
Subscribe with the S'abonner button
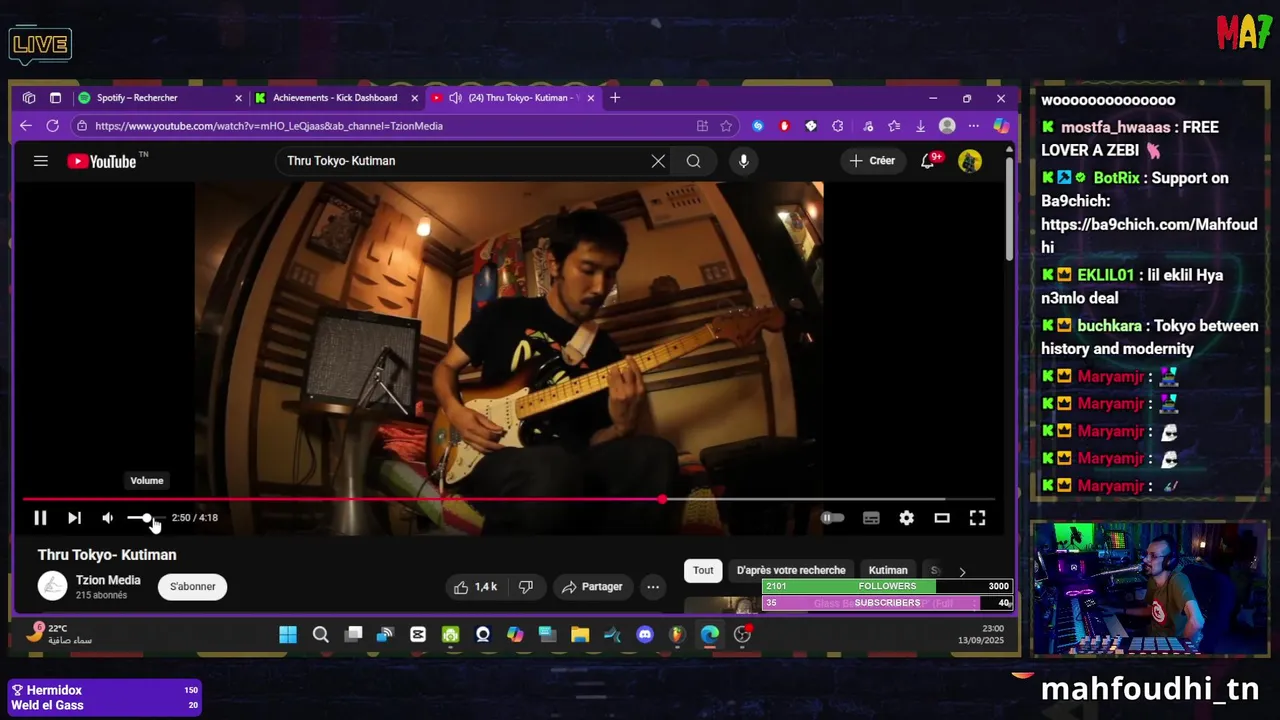(193, 587)
